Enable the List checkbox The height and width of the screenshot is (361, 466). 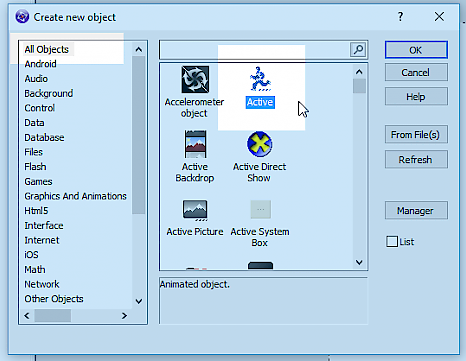pyautogui.click(x=392, y=242)
